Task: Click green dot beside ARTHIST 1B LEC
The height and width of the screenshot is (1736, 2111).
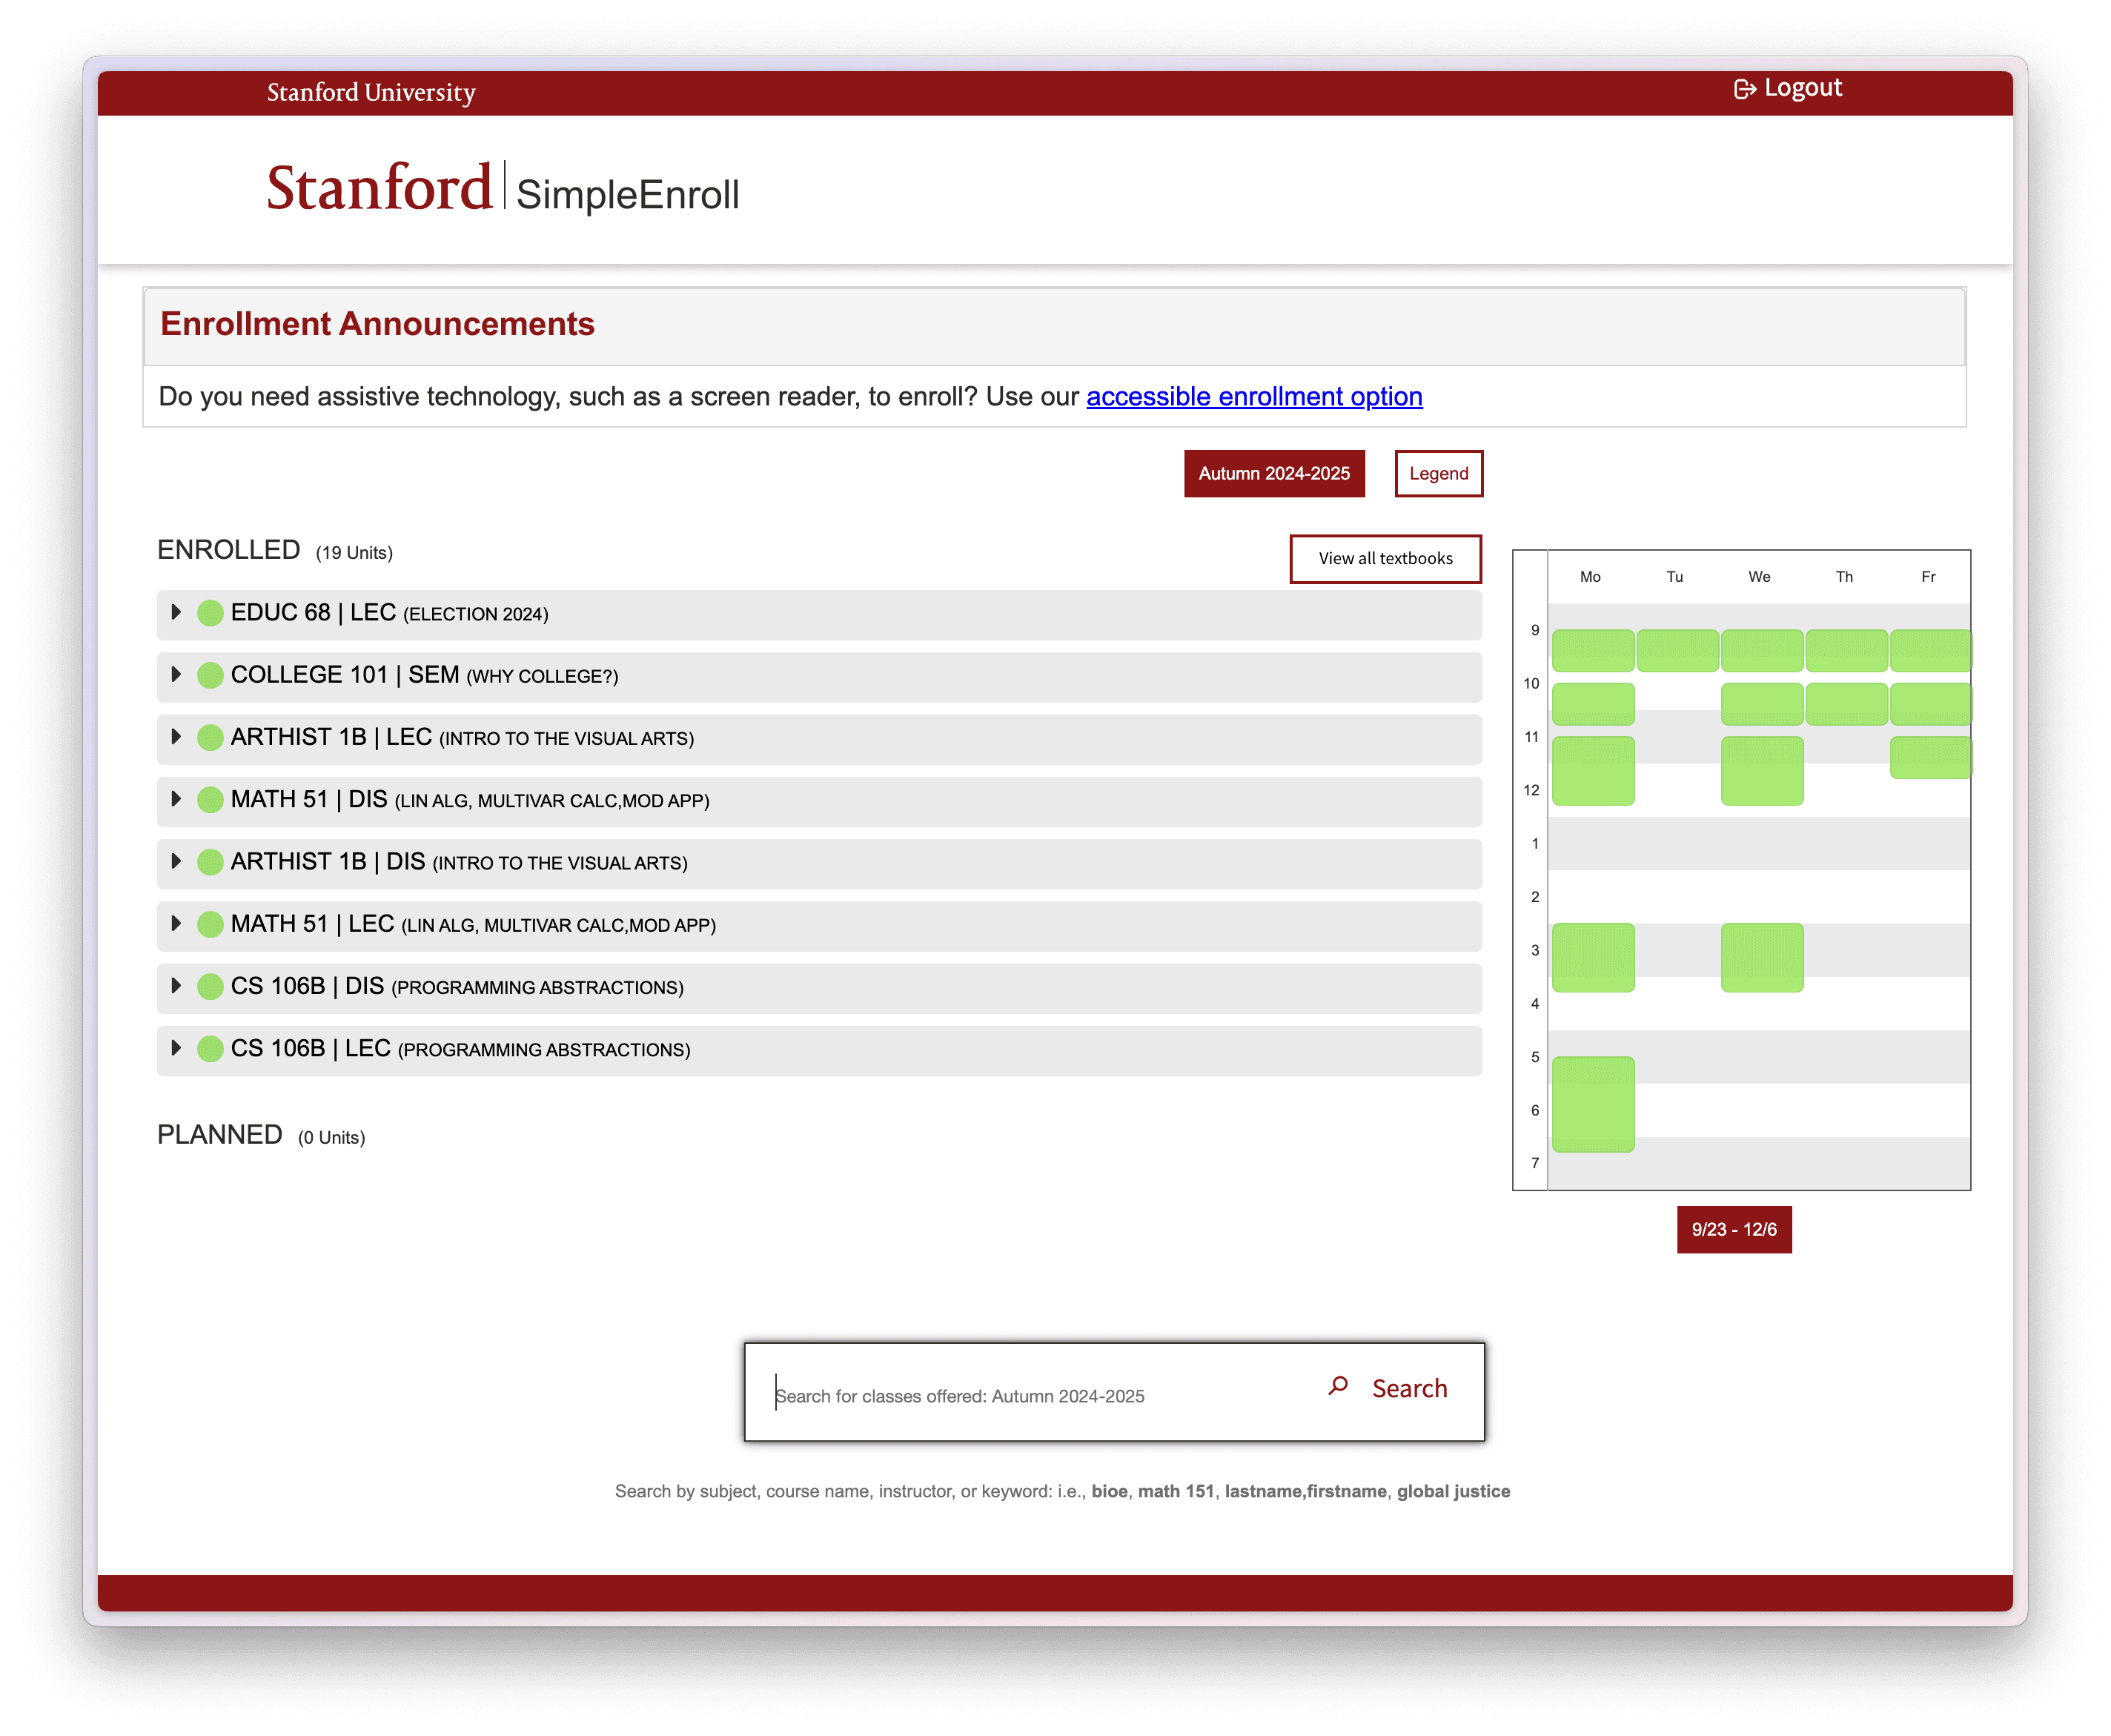Action: [210, 737]
